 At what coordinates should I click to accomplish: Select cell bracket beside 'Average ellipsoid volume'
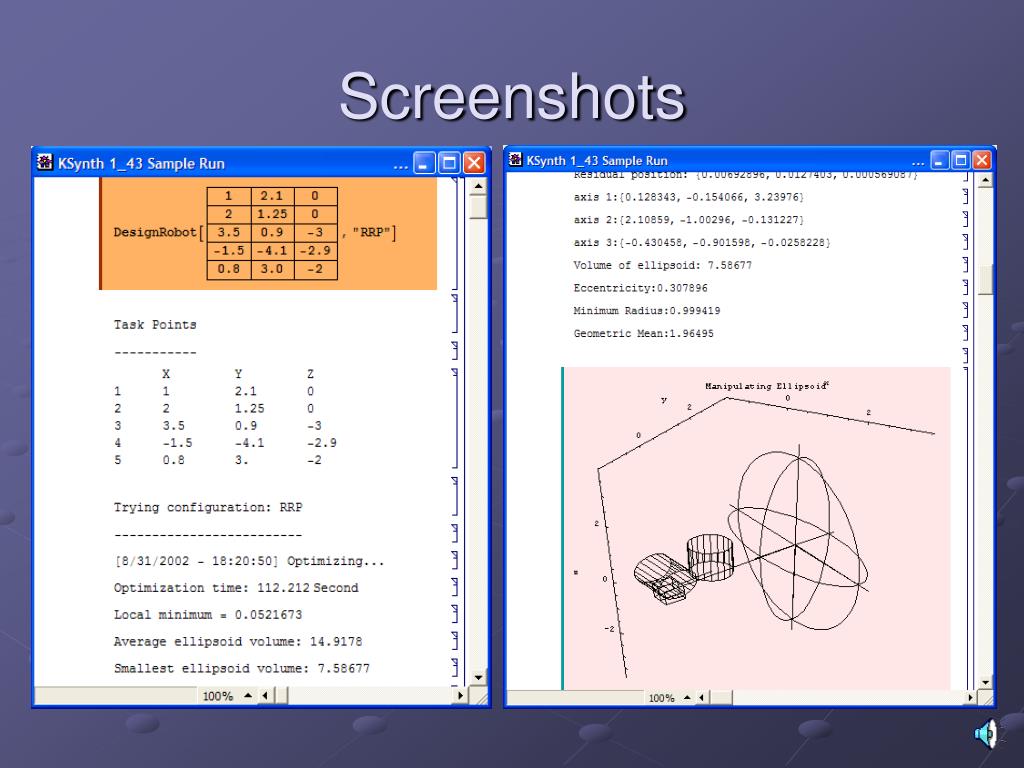click(455, 640)
